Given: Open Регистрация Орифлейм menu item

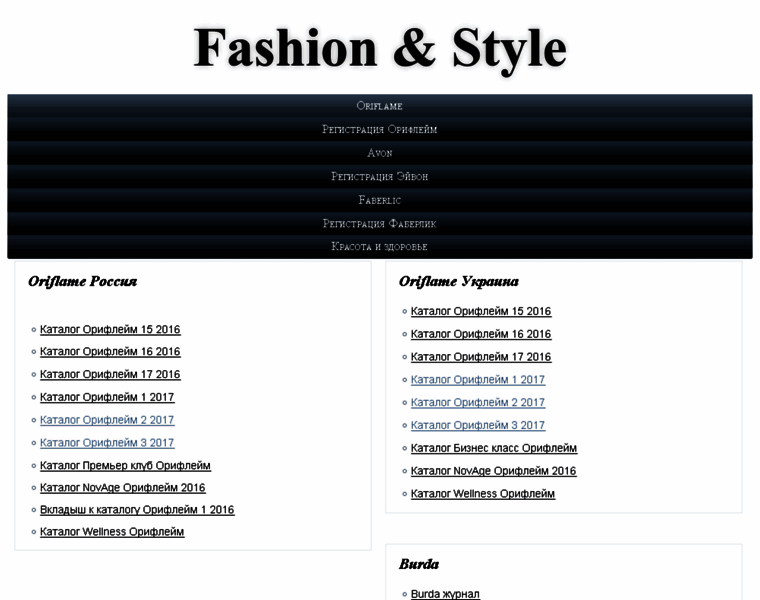Looking at the screenshot, I should click(x=380, y=129).
